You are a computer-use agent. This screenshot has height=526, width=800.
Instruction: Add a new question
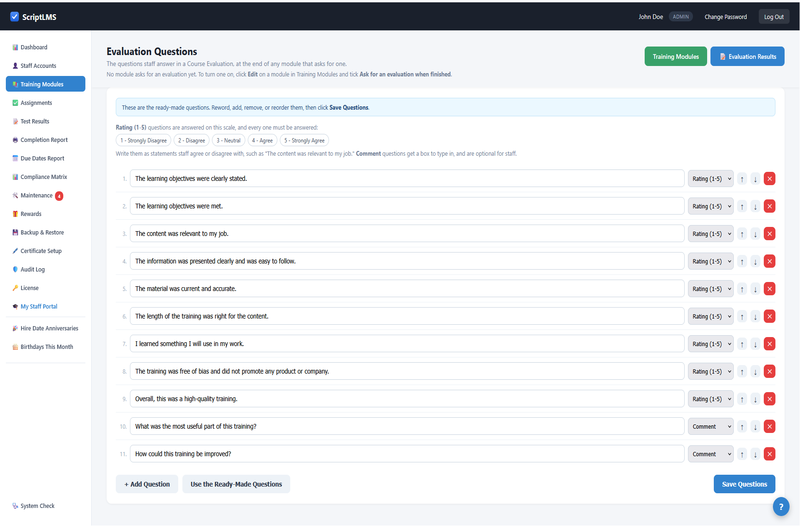(147, 484)
